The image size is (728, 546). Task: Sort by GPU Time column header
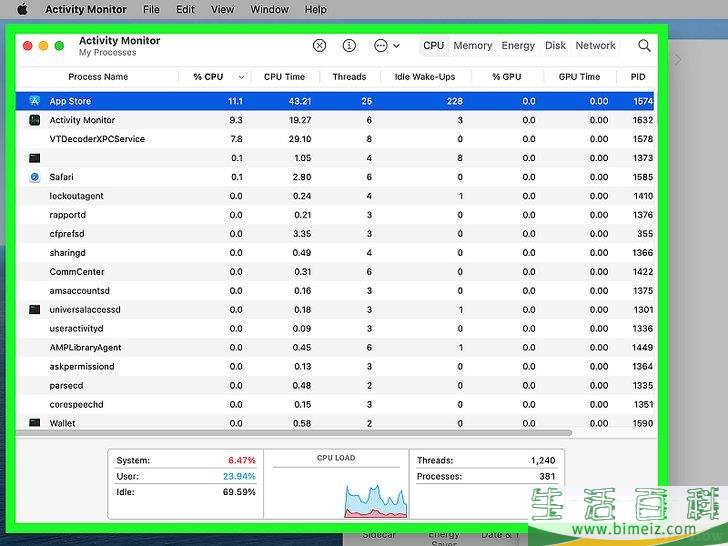(579, 77)
